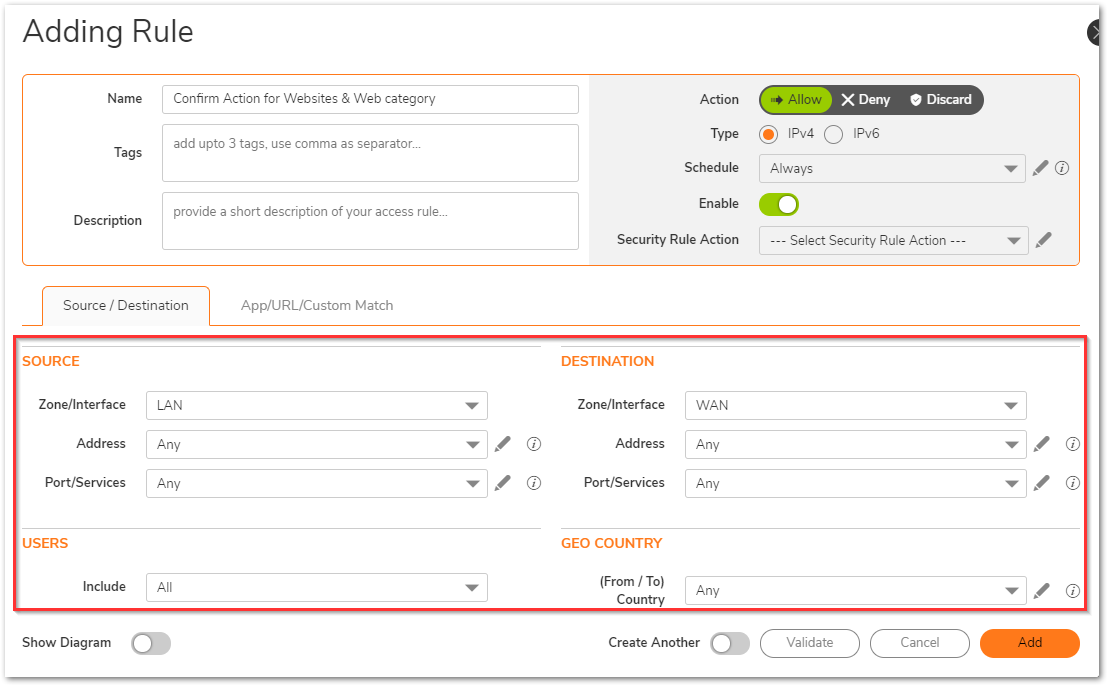Click pencil icon for Source Address
Image resolution: width=1108 pixels, height=686 pixels.
tap(503, 444)
